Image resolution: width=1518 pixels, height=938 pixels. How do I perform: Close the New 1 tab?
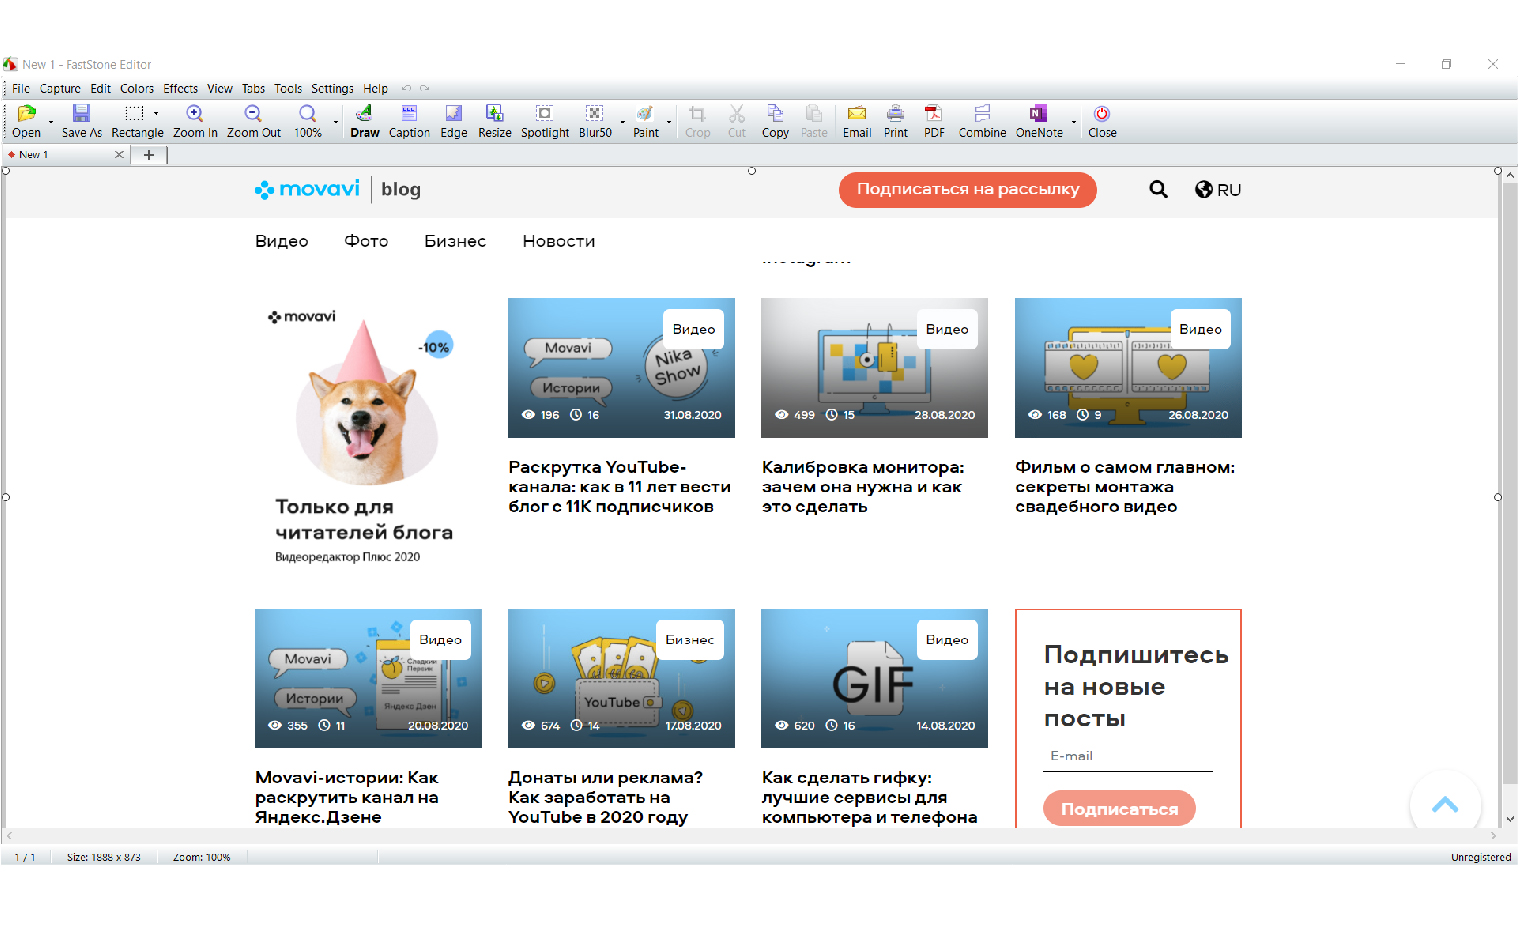(119, 155)
